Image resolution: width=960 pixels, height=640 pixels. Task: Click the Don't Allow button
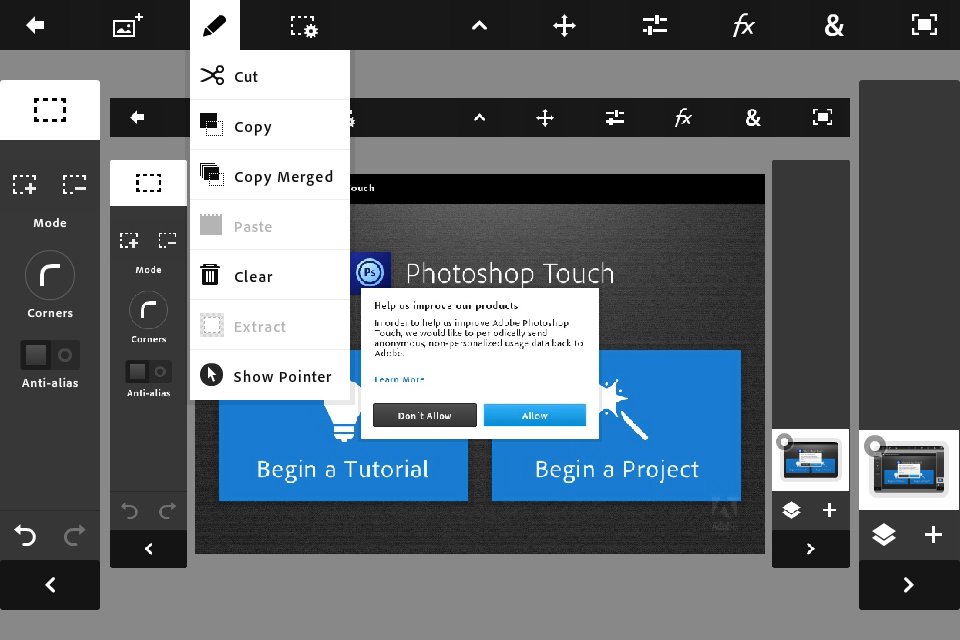[424, 415]
